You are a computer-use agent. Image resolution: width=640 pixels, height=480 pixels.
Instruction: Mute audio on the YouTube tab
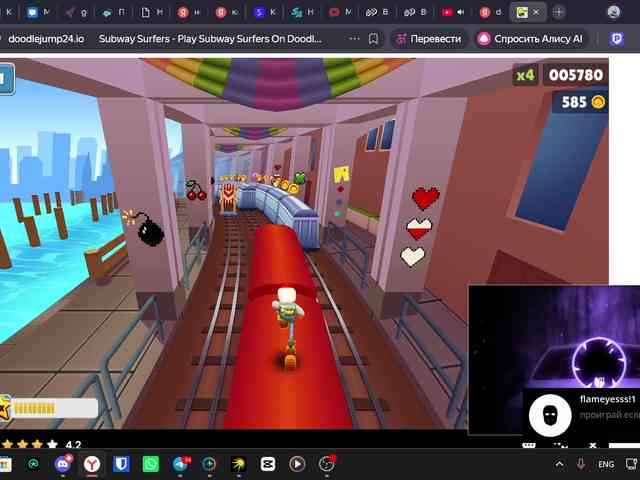(460, 12)
